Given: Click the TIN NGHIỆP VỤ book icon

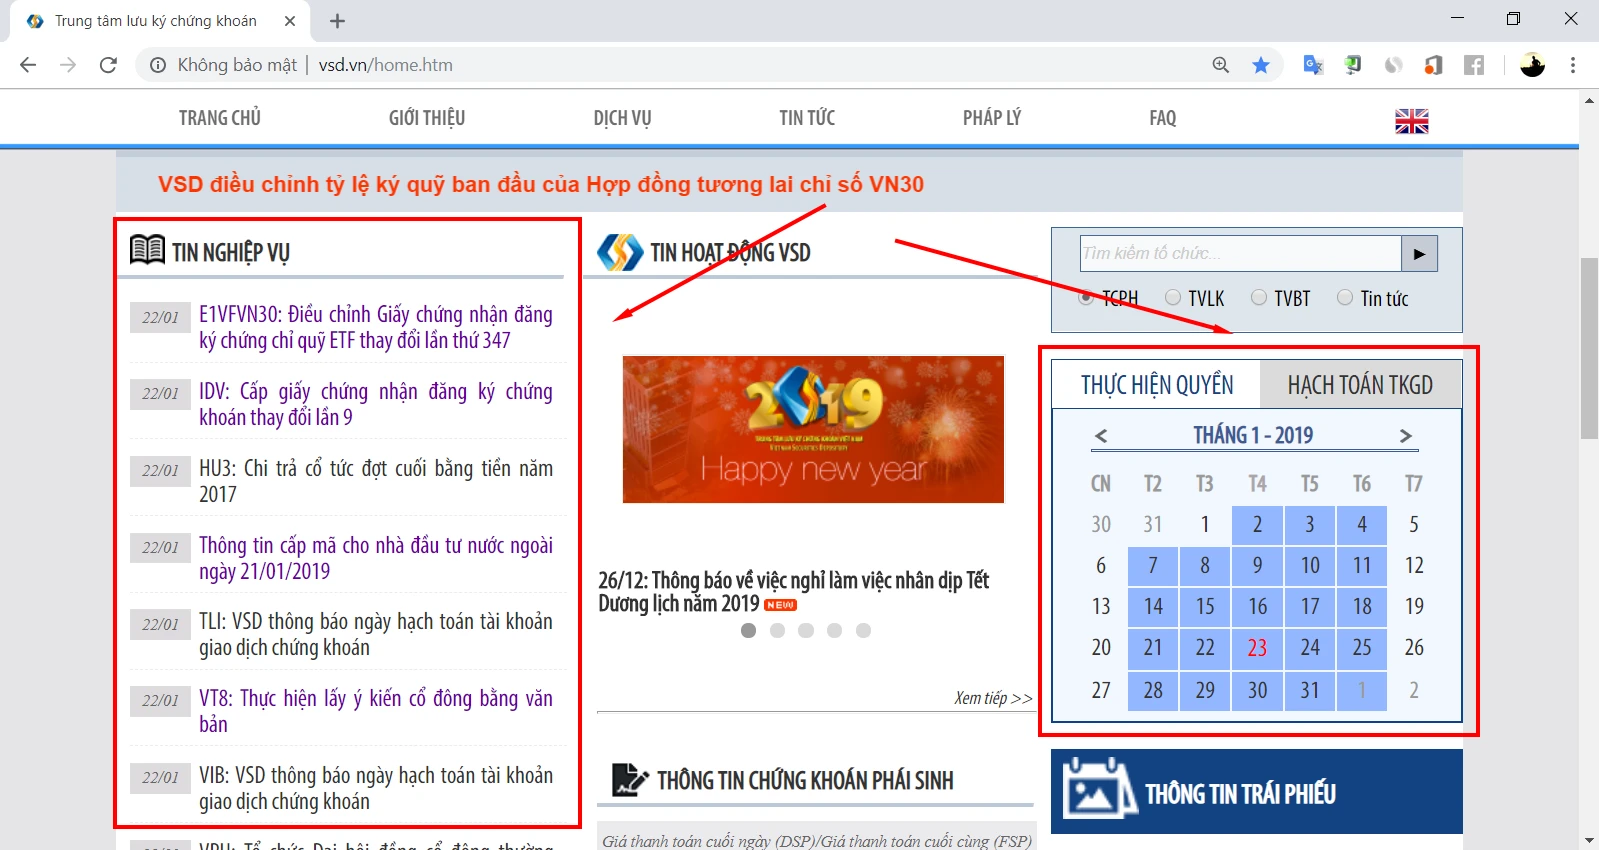Looking at the screenshot, I should pyautogui.click(x=148, y=249).
